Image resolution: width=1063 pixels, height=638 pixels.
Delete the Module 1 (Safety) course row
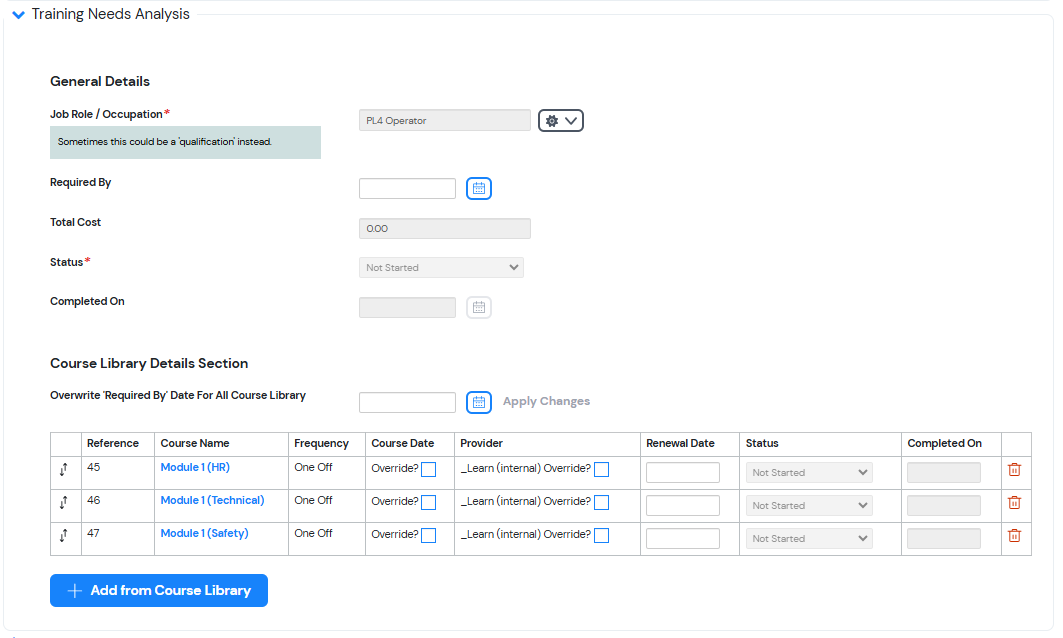click(1014, 536)
